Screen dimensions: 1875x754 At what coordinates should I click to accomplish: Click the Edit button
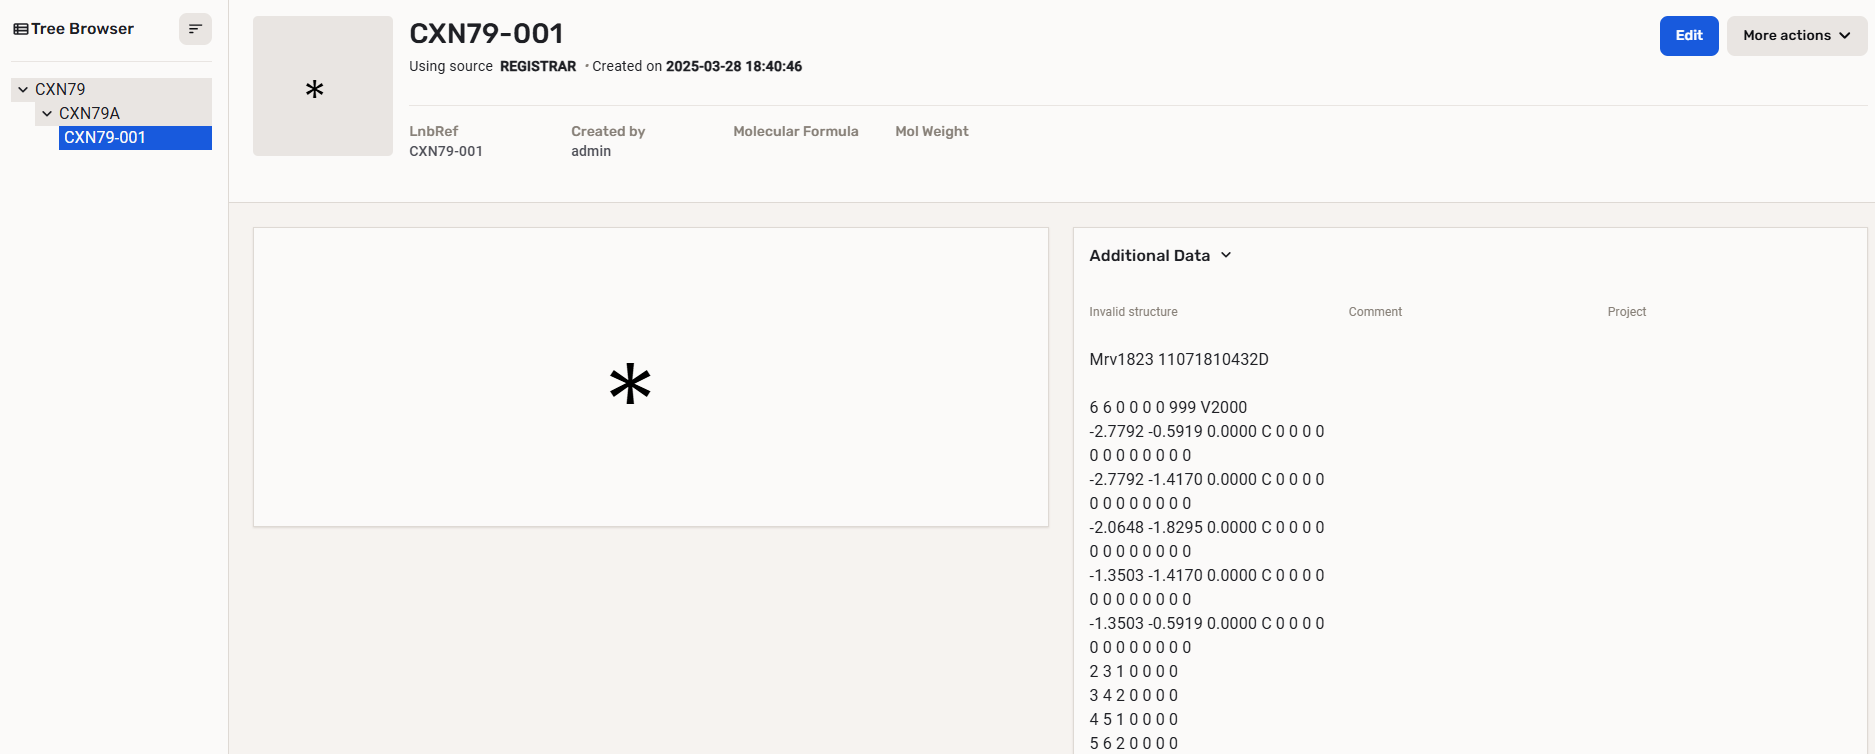coord(1688,36)
